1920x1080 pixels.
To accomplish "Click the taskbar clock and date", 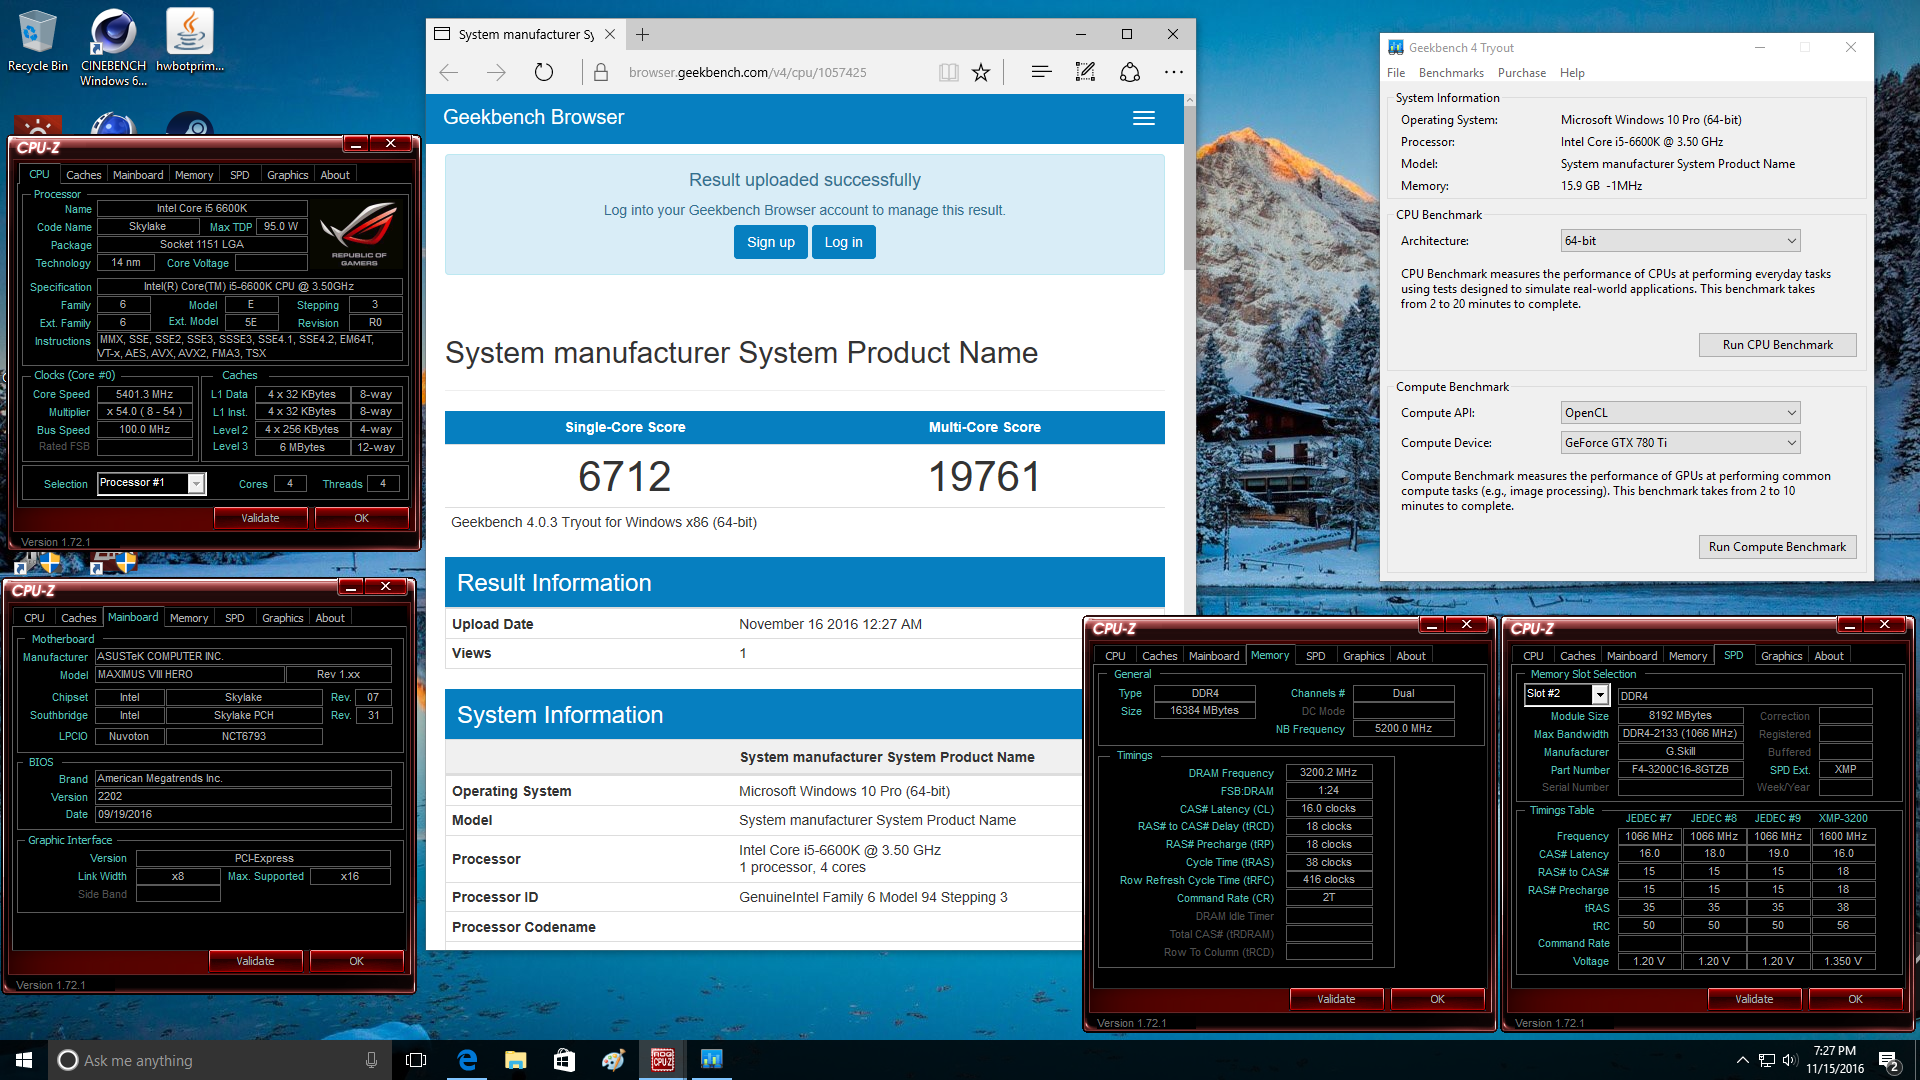I will [1834, 1060].
